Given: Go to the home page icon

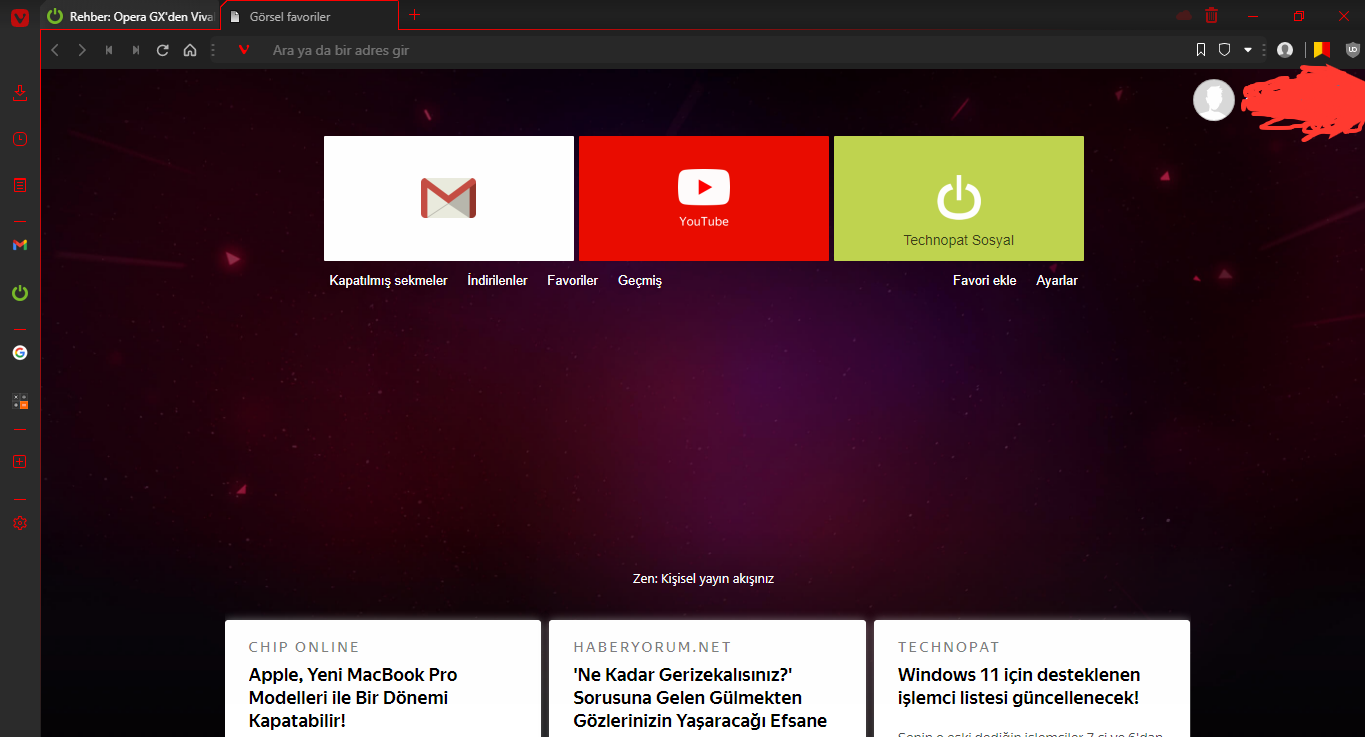Looking at the screenshot, I should (190, 50).
